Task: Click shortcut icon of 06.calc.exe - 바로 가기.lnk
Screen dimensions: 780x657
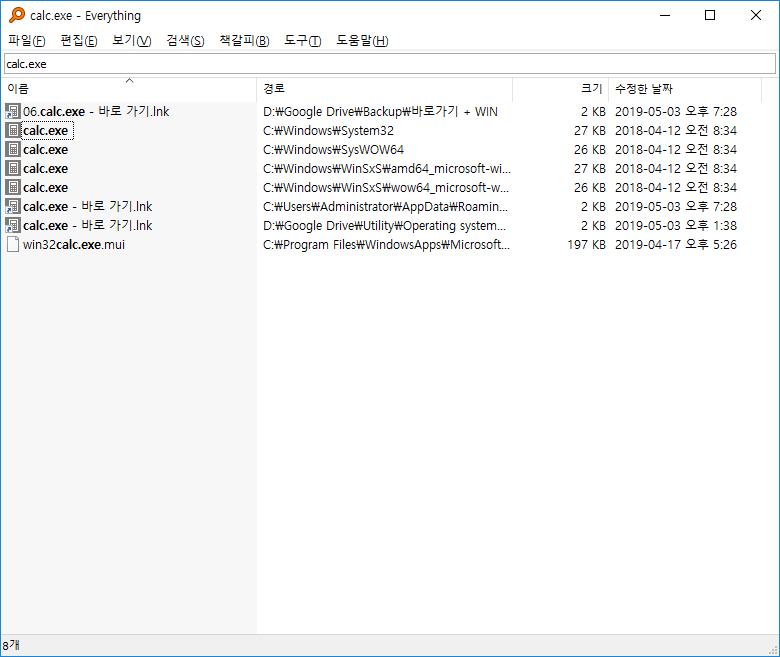Action: pos(13,111)
